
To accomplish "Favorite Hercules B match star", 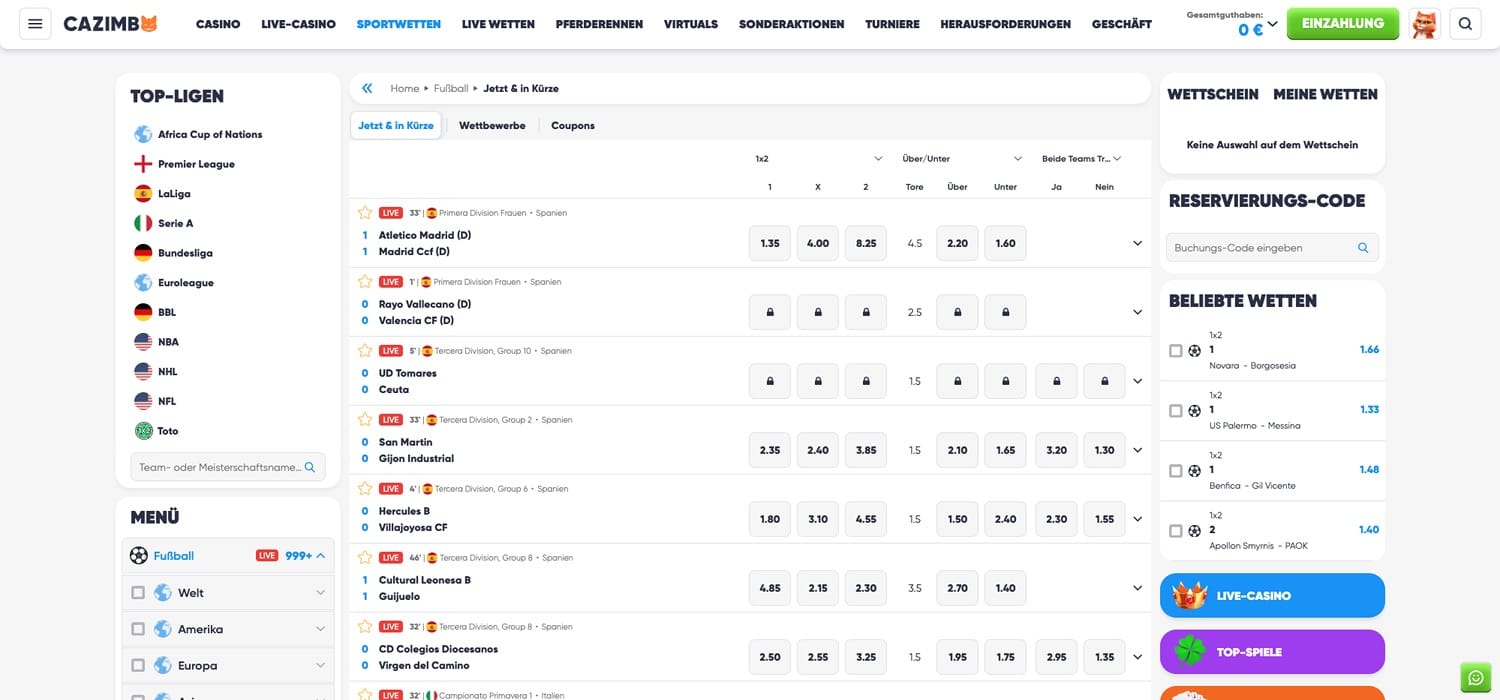I will coord(365,489).
